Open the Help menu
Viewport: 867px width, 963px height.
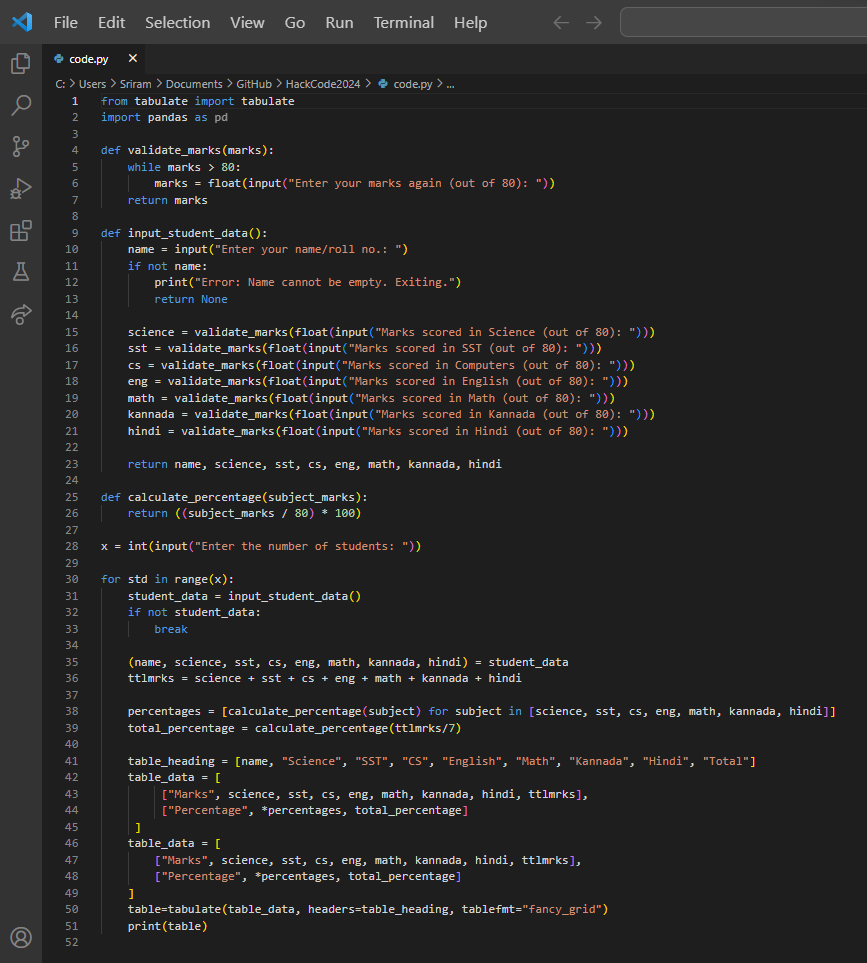tap(470, 23)
